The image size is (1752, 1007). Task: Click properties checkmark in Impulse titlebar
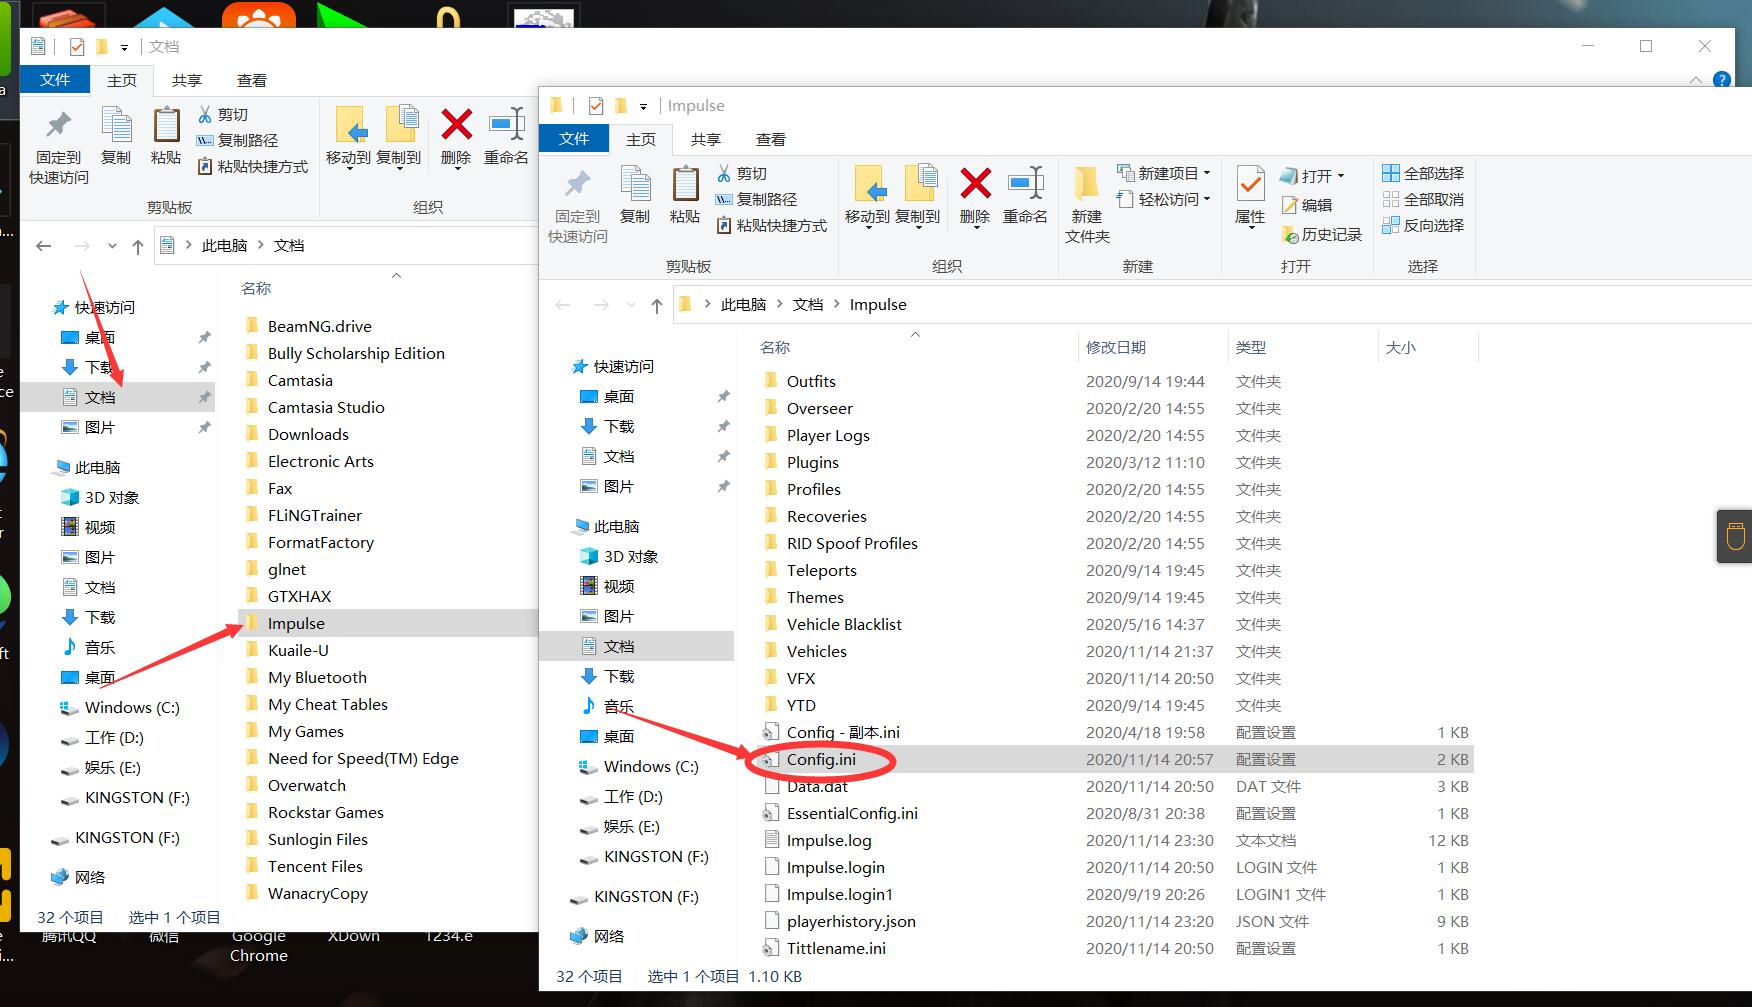(596, 105)
